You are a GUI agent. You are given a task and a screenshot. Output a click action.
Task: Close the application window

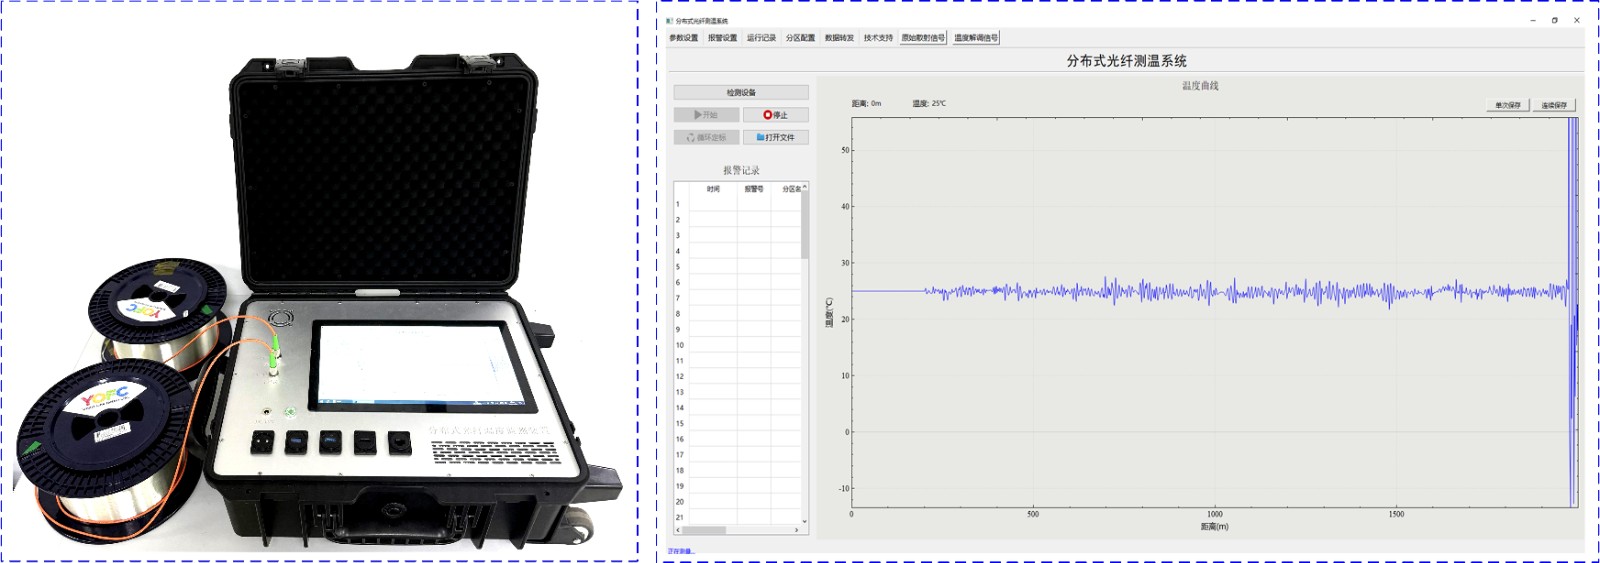click(1577, 20)
